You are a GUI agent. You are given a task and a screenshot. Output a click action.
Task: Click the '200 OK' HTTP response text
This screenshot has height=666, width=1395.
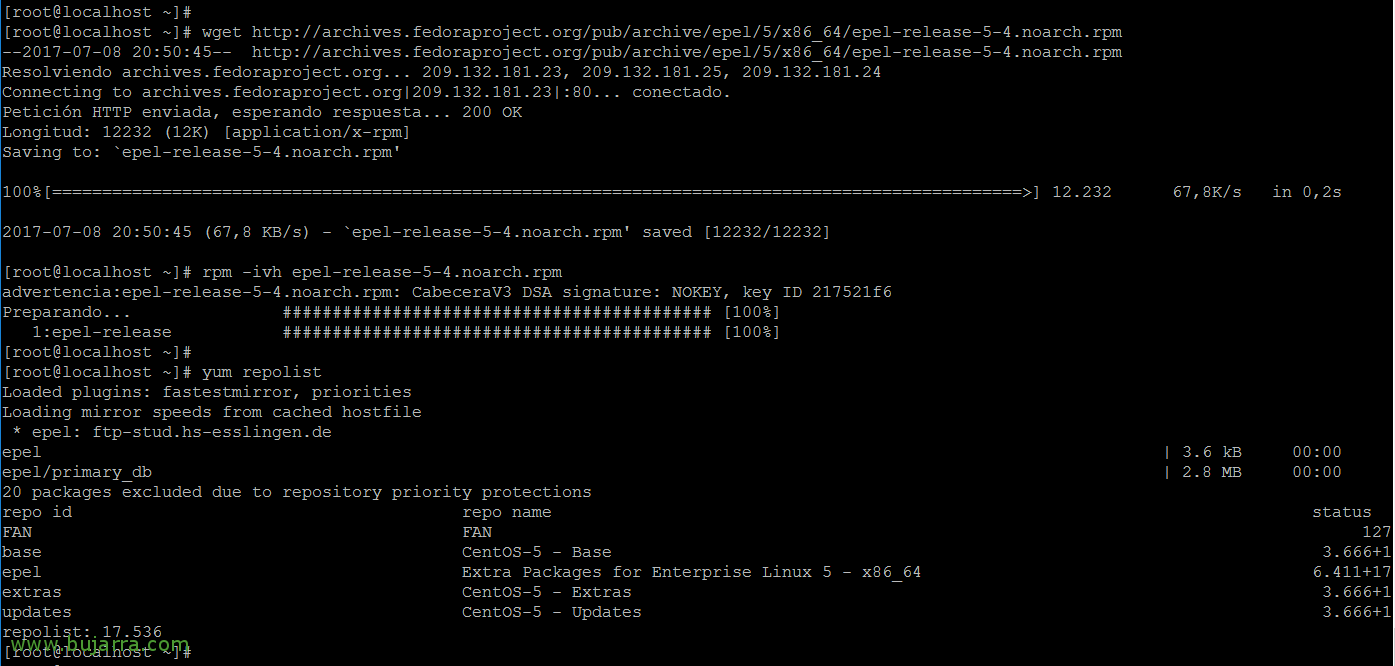tap(492, 112)
